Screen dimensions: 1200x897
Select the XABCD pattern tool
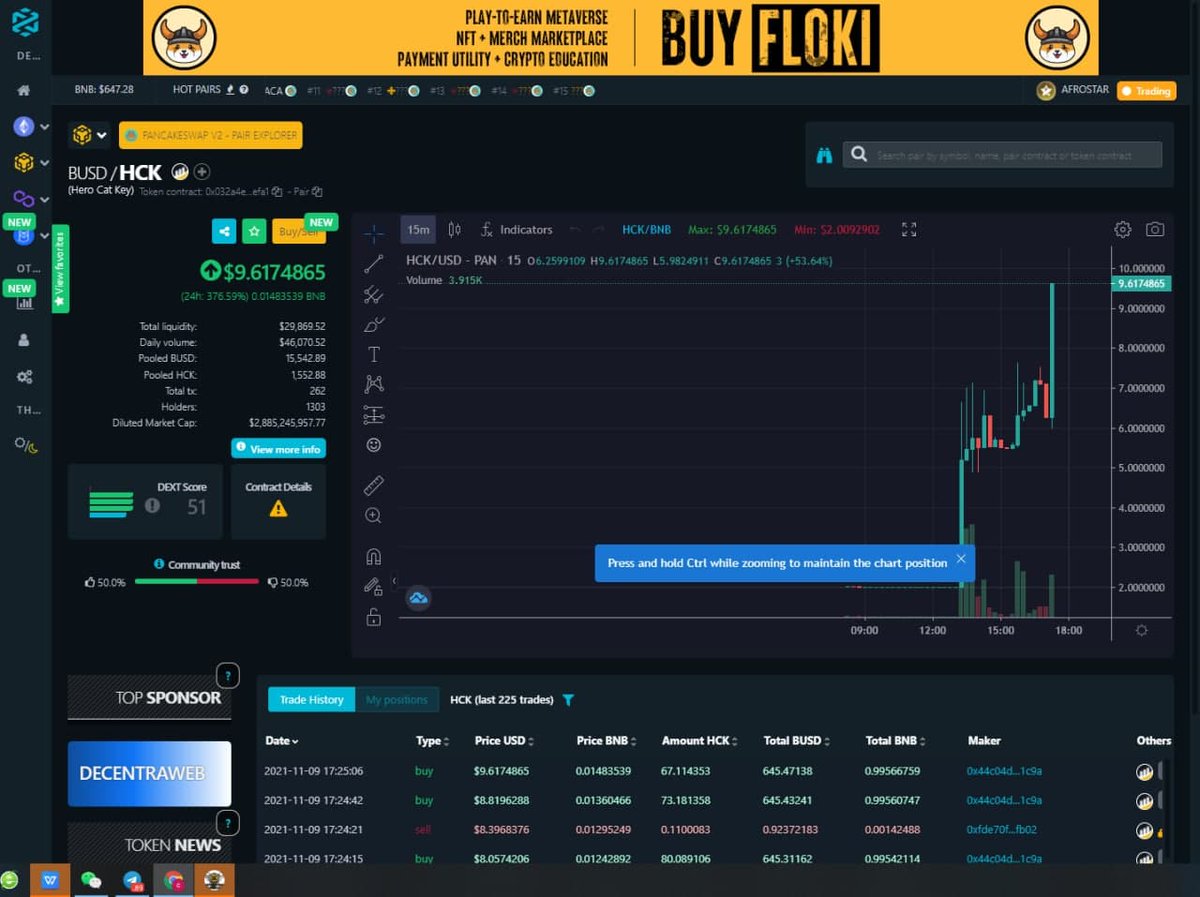pyautogui.click(x=373, y=384)
